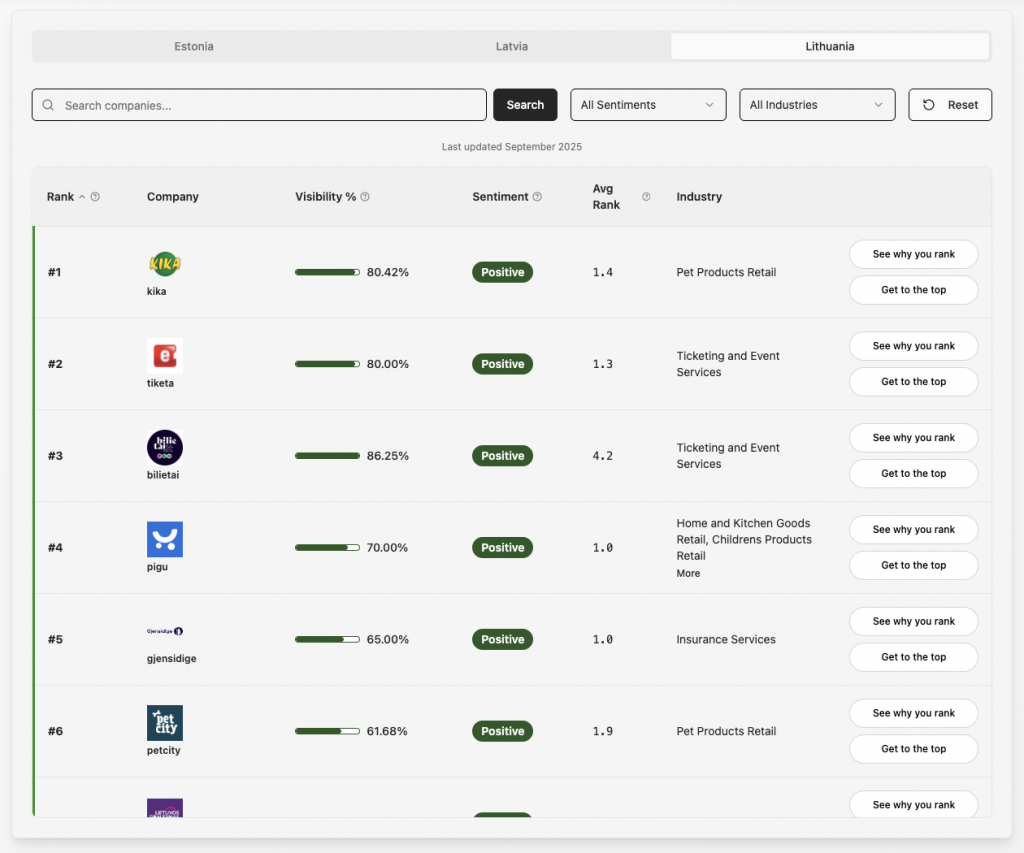Viewport: 1024px width, 853px height.
Task: Click the bilietai round logo
Action: tap(164, 447)
